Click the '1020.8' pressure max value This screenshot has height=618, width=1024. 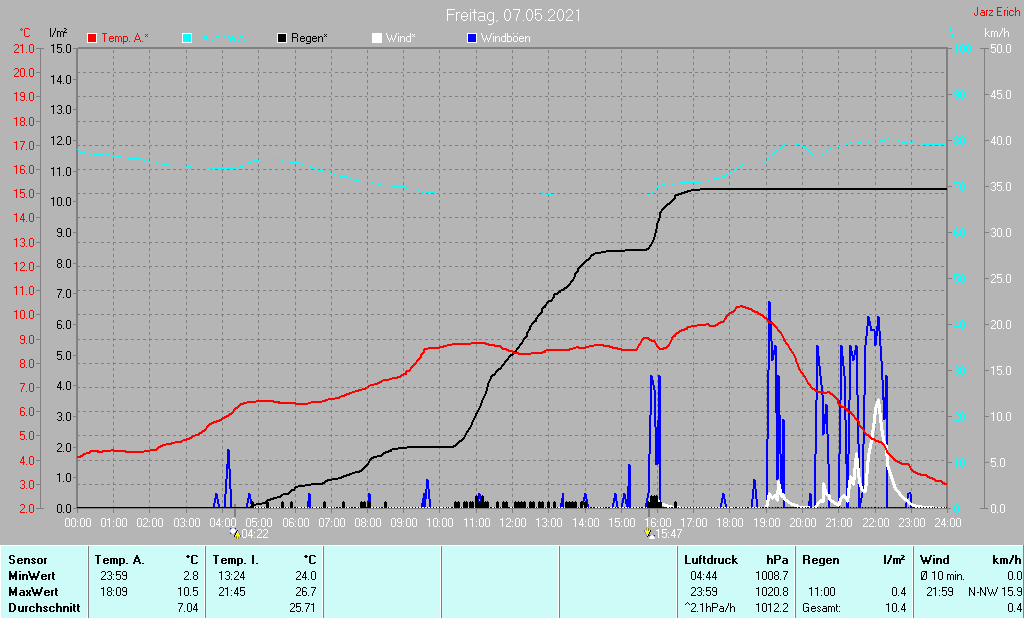coord(772,592)
